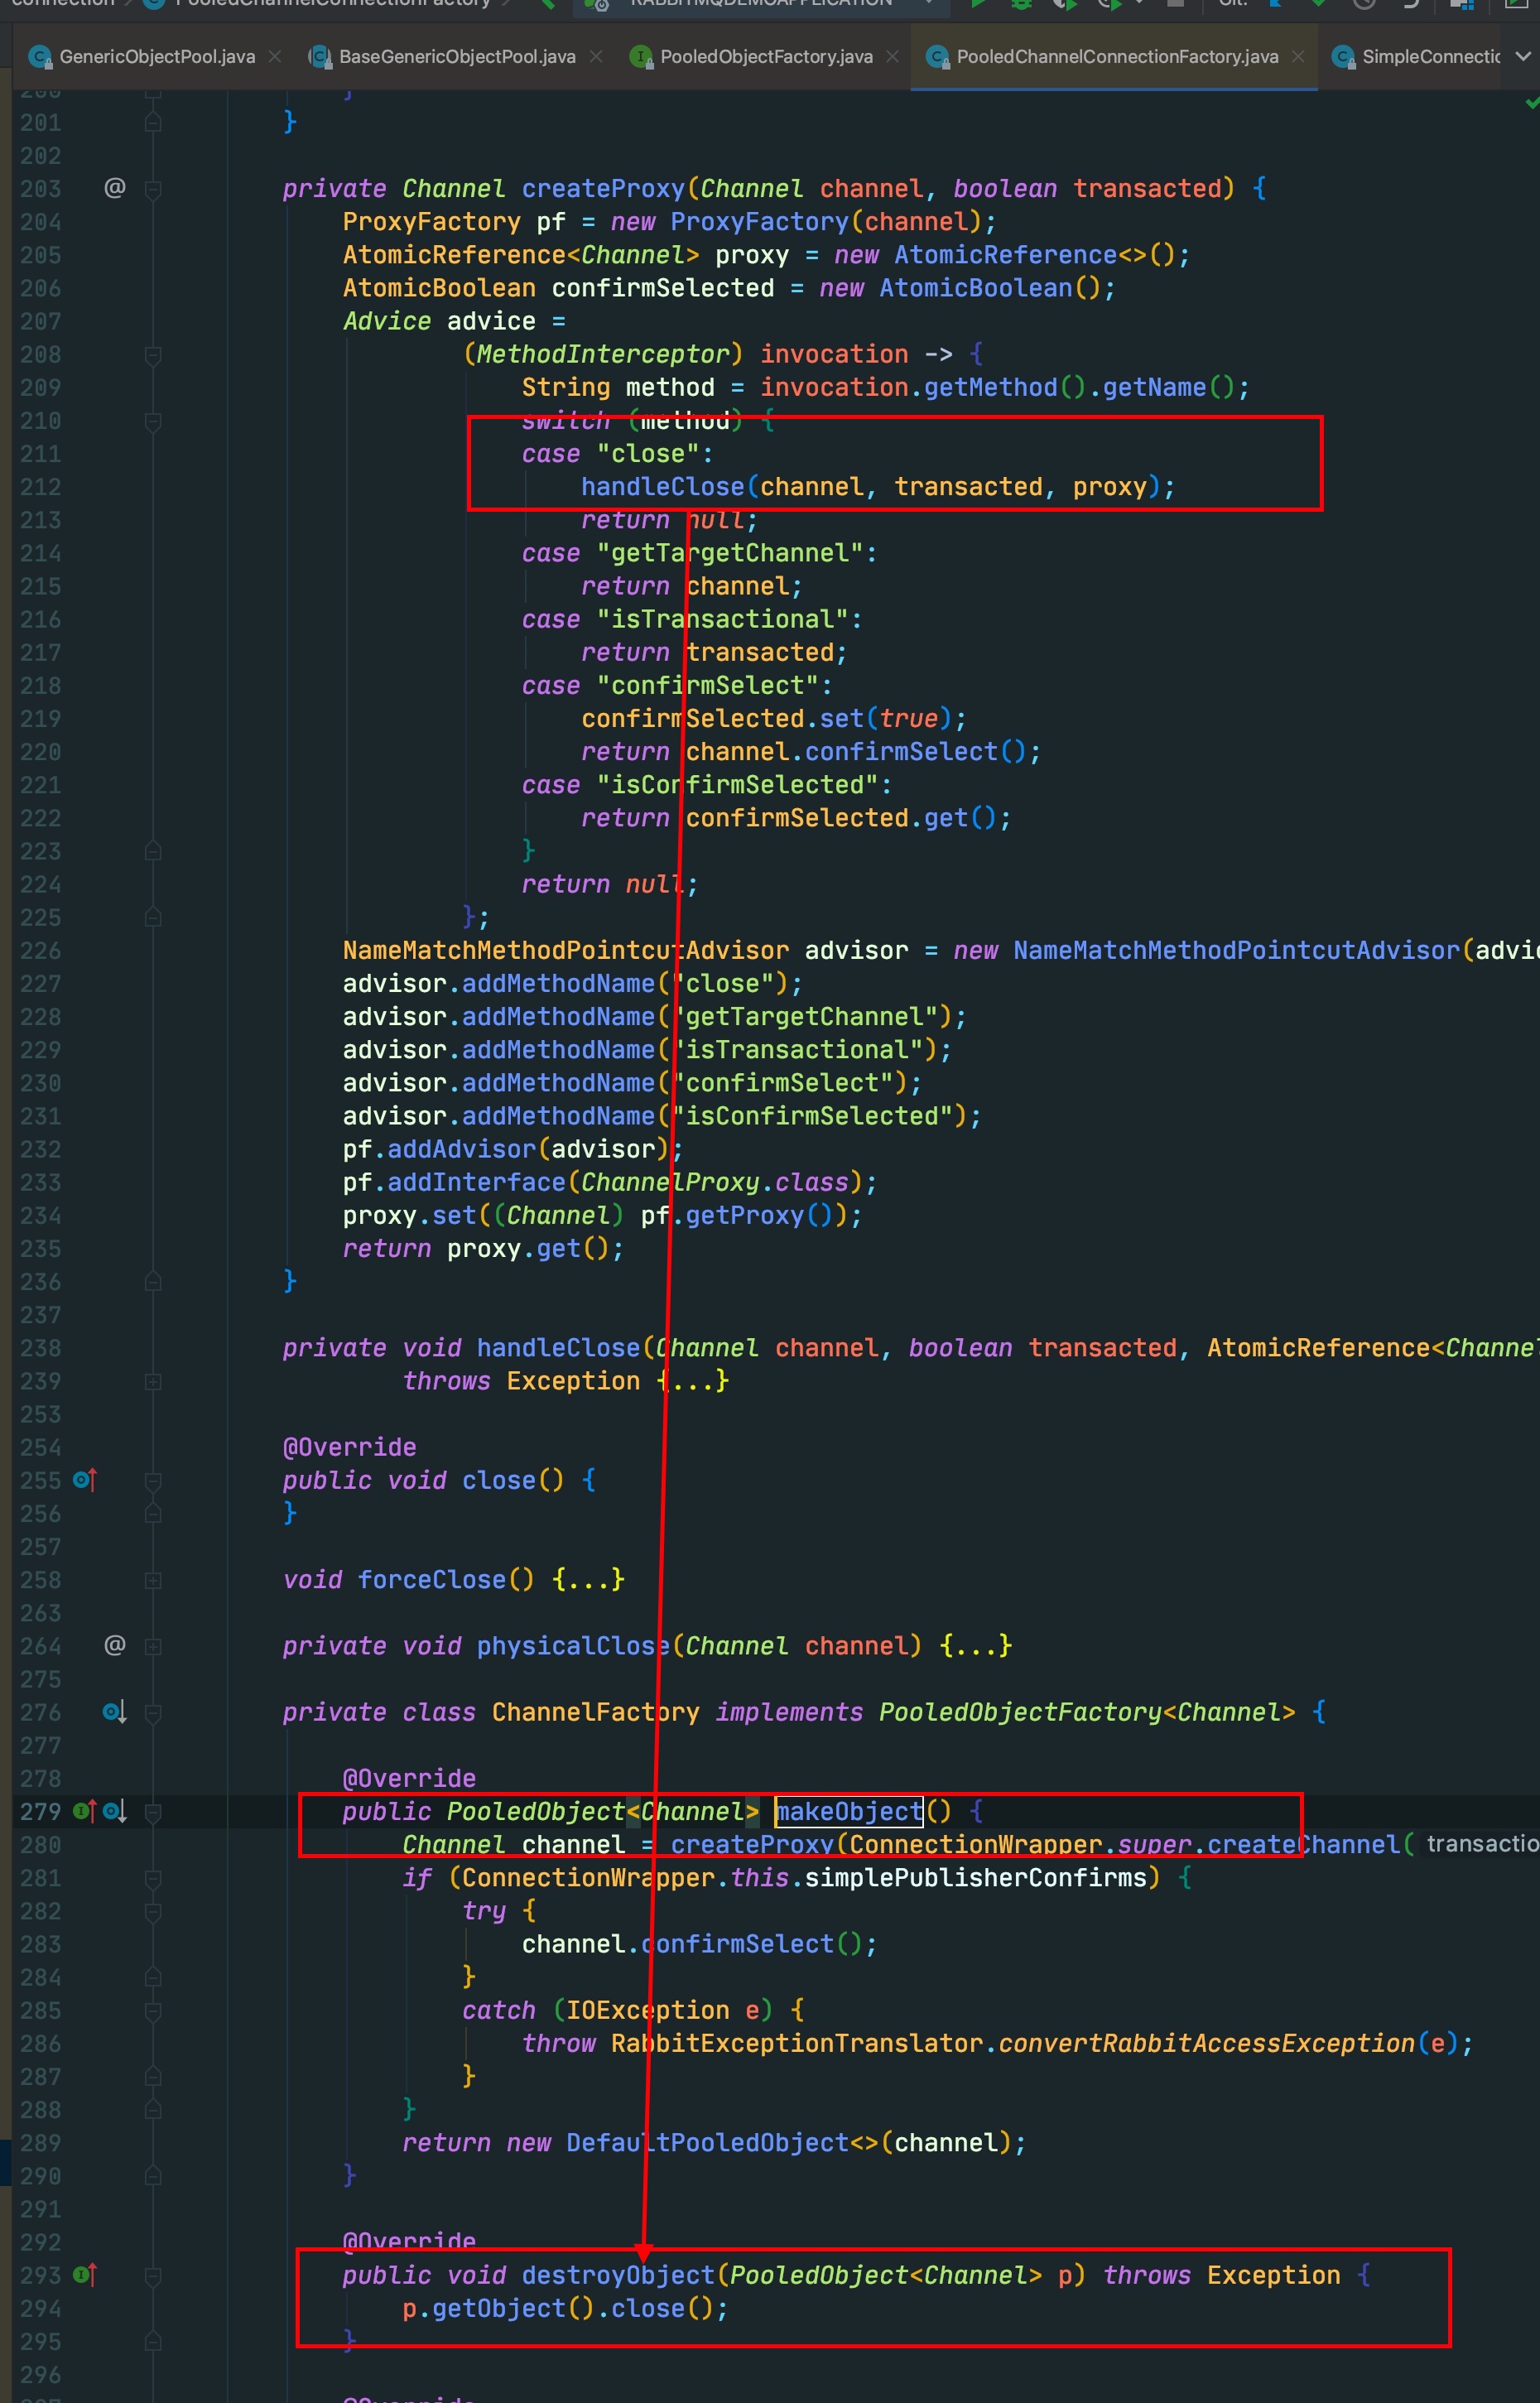The width and height of the screenshot is (1540, 2403).
Task: Click "convertRabbitAccessException" on line 286
Action: [x=1207, y=2043]
